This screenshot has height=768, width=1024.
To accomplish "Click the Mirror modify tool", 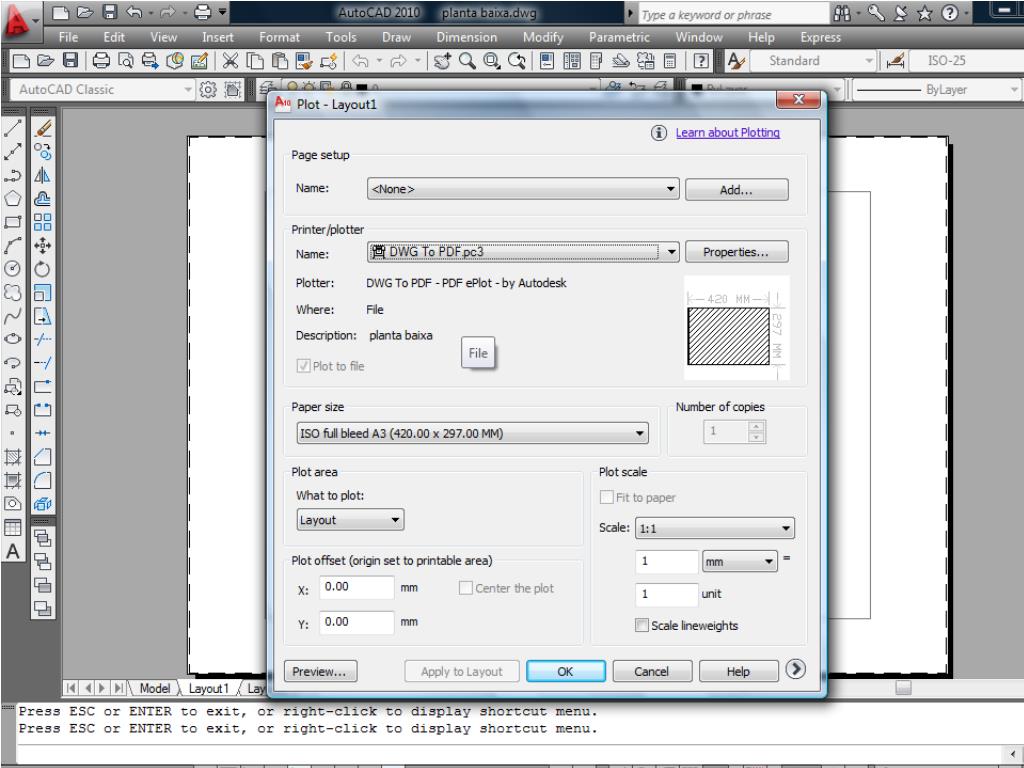I will click(43, 175).
